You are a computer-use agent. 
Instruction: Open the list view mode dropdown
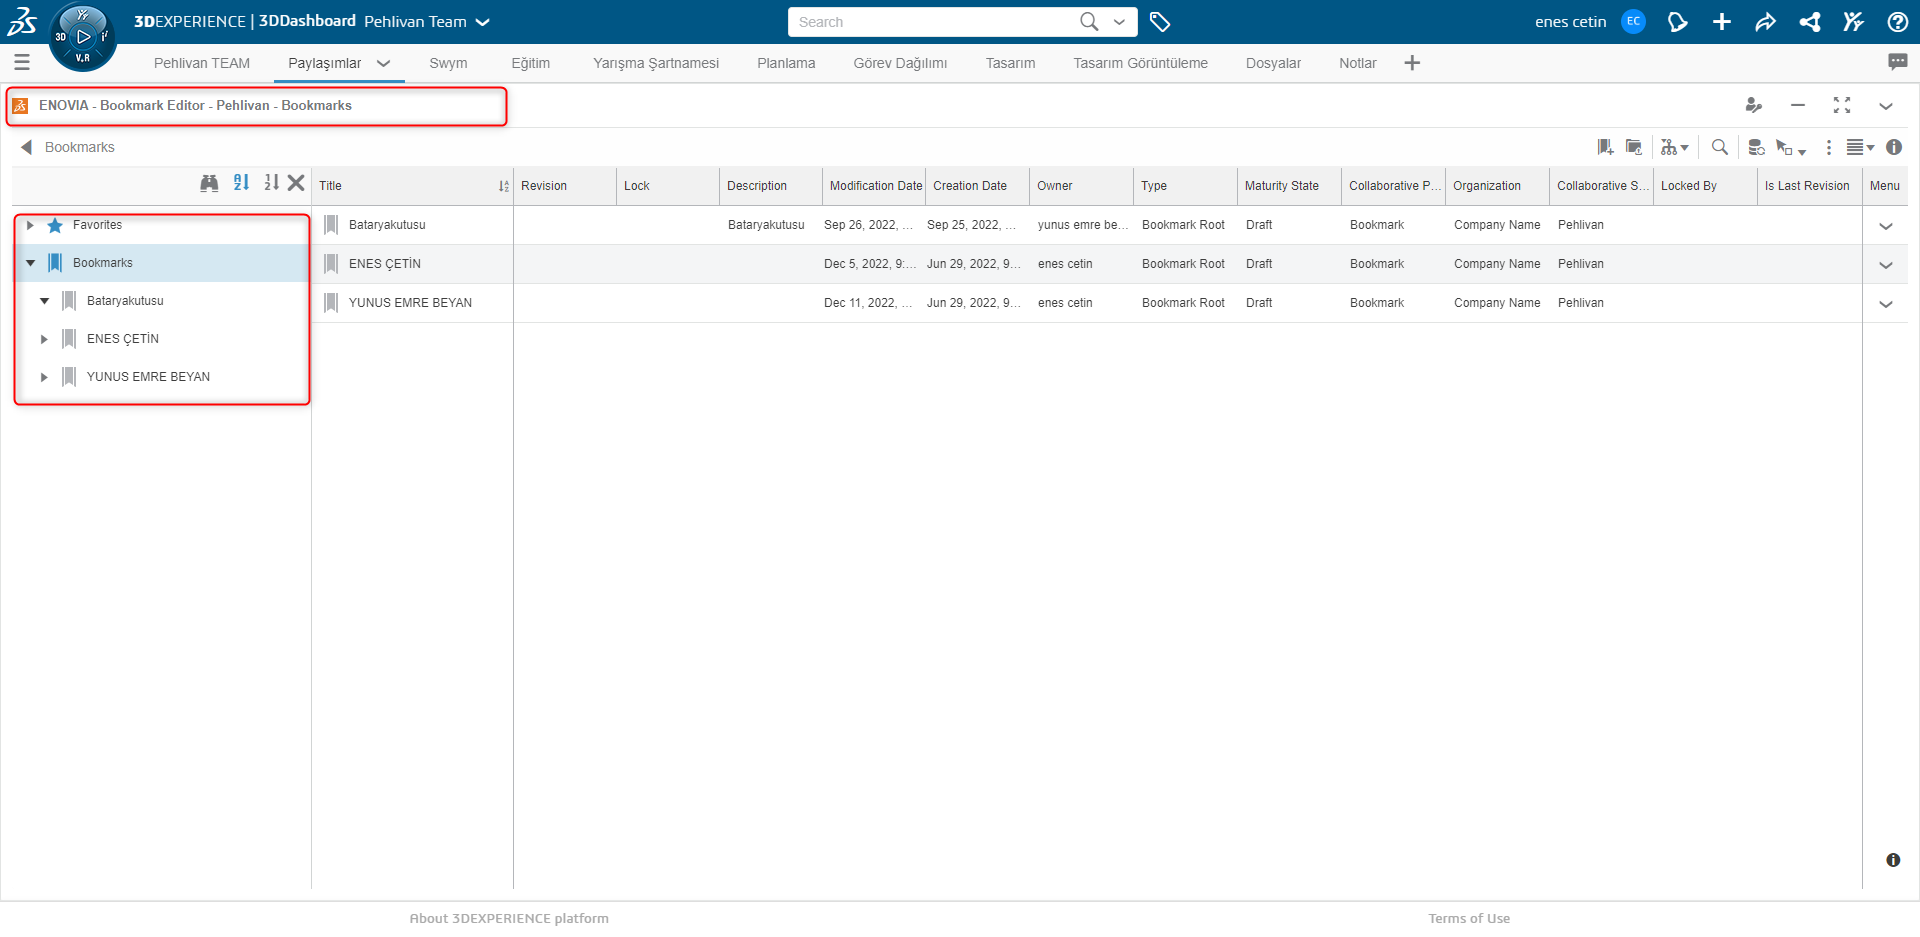point(1860,147)
